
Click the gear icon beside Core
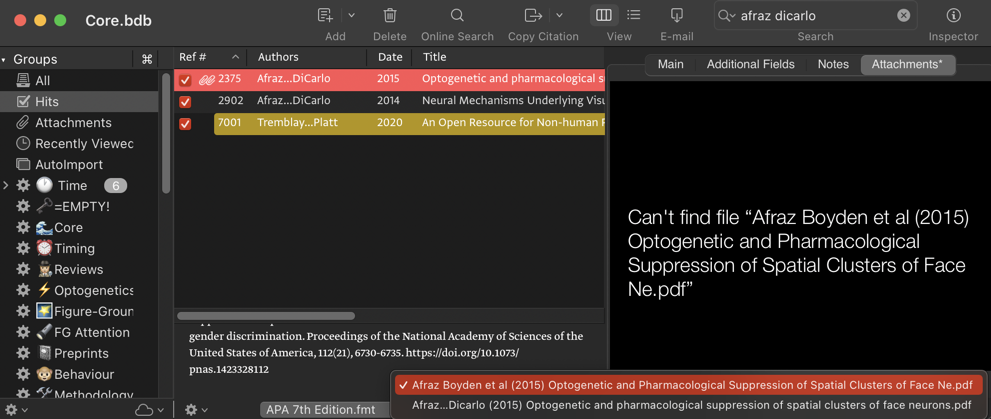[x=23, y=228]
